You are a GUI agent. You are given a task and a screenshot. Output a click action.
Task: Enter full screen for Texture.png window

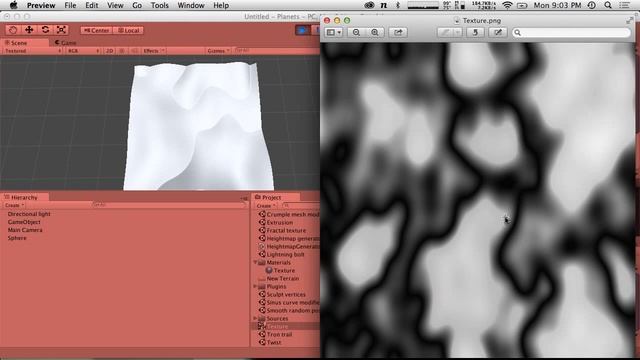click(630, 20)
